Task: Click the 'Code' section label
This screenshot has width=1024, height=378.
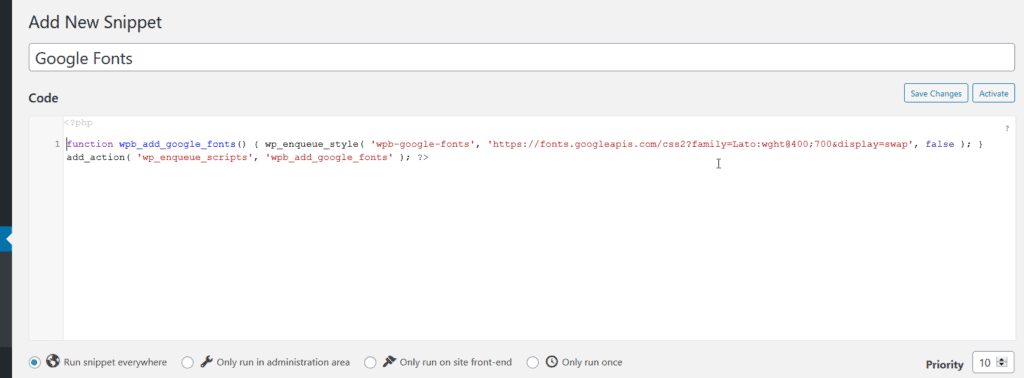Action: pyautogui.click(x=43, y=99)
